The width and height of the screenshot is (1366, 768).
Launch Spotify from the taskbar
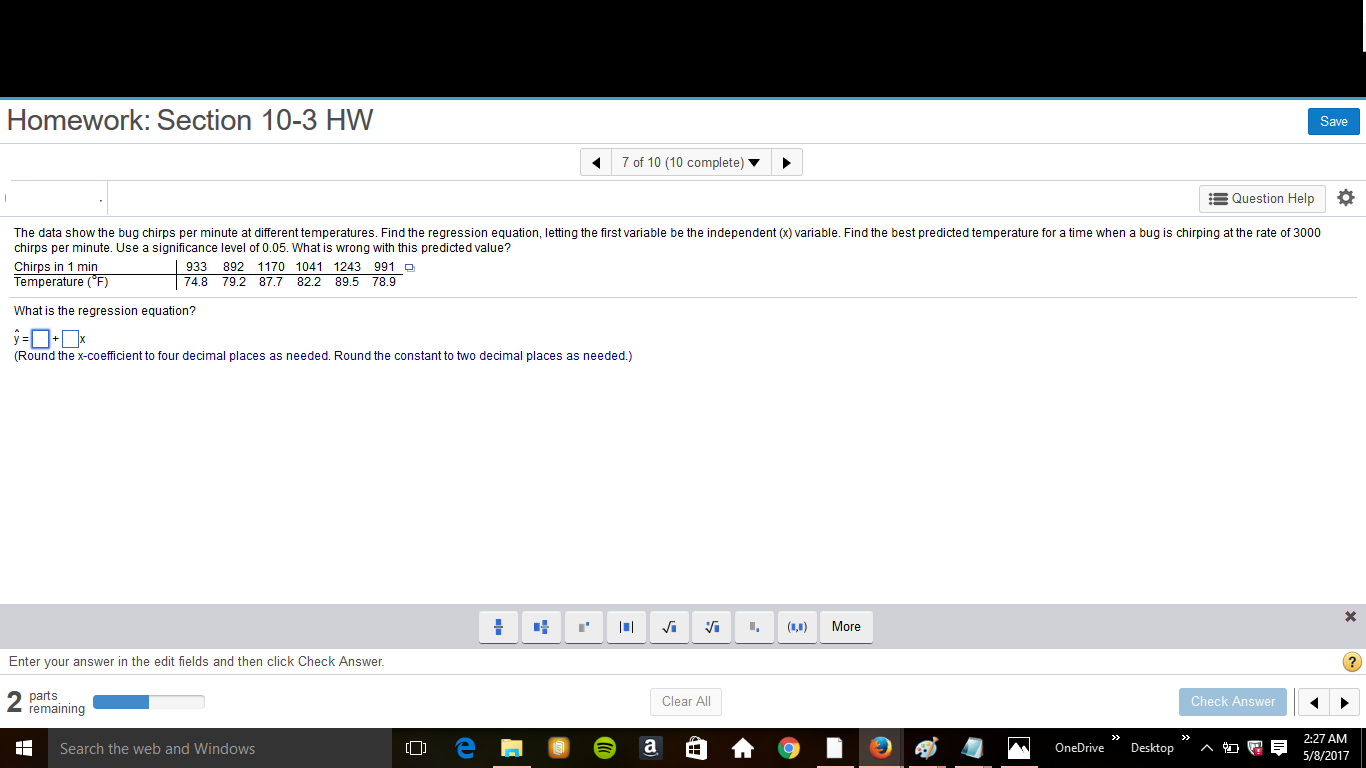coord(604,748)
